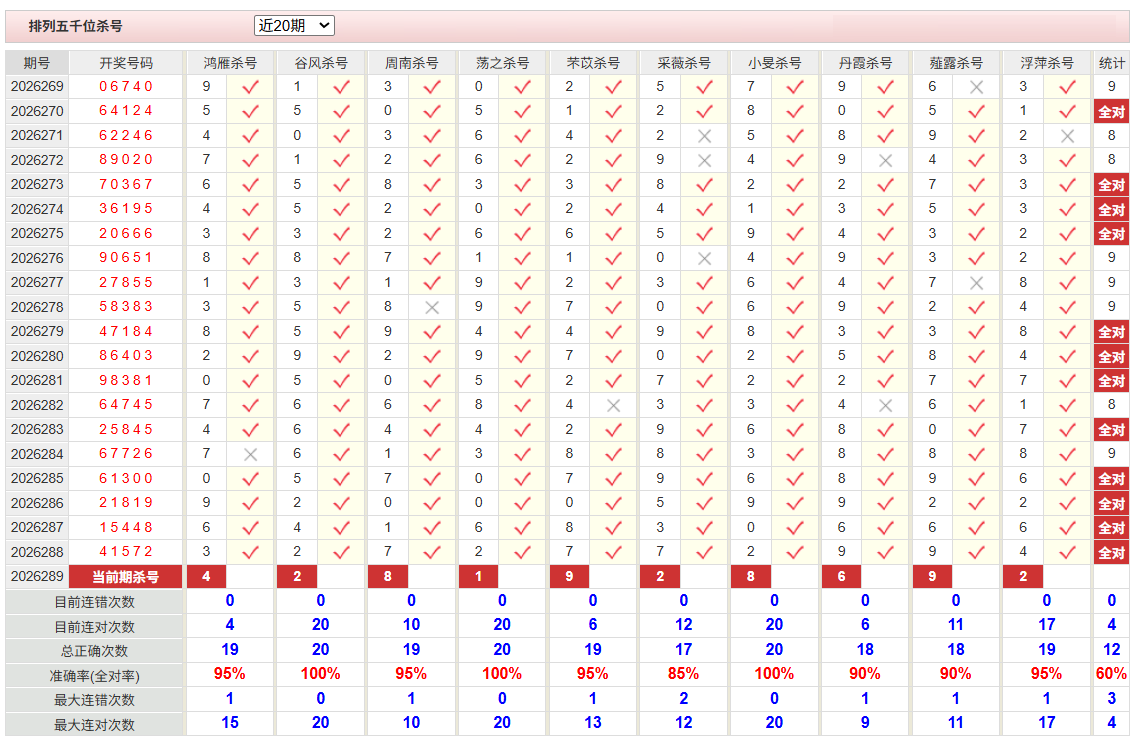Click the red 当前期杀号 label
Viewport: 1142px width, 745px height.
[125, 577]
